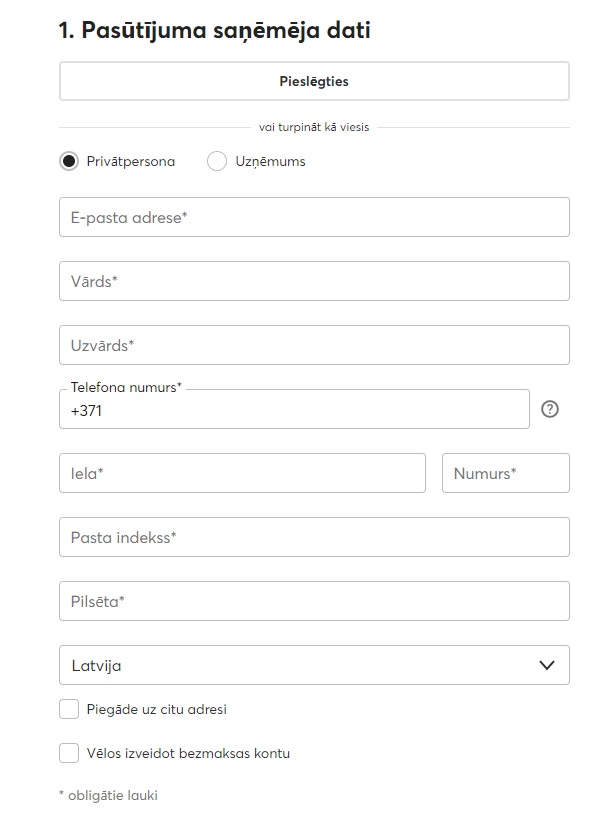Click the Telefona numurs field with +371
The height and width of the screenshot is (818, 611).
click(x=294, y=410)
